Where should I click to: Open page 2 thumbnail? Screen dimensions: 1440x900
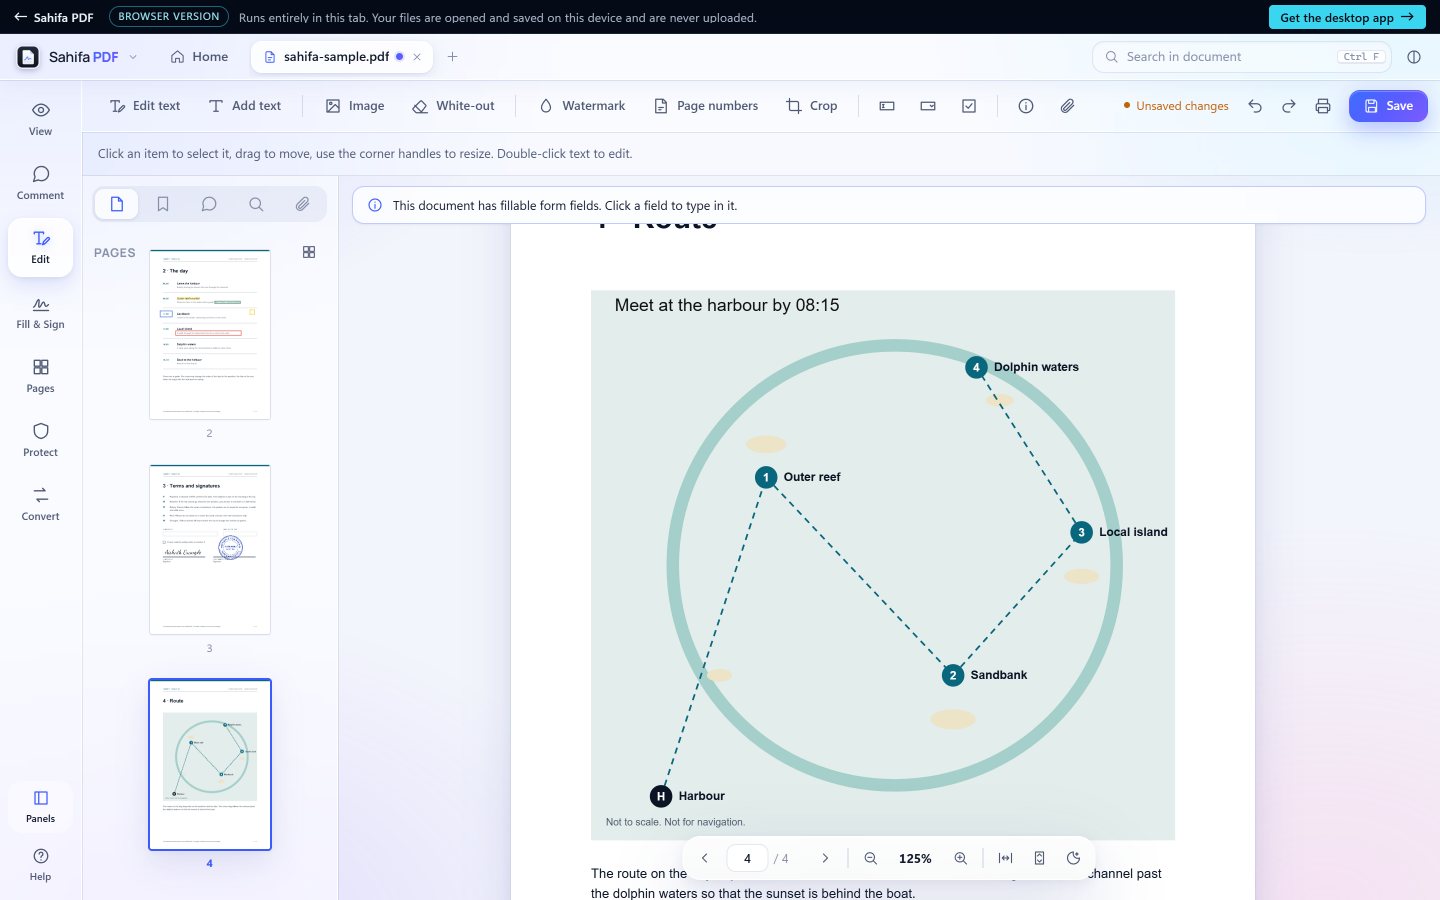210,334
